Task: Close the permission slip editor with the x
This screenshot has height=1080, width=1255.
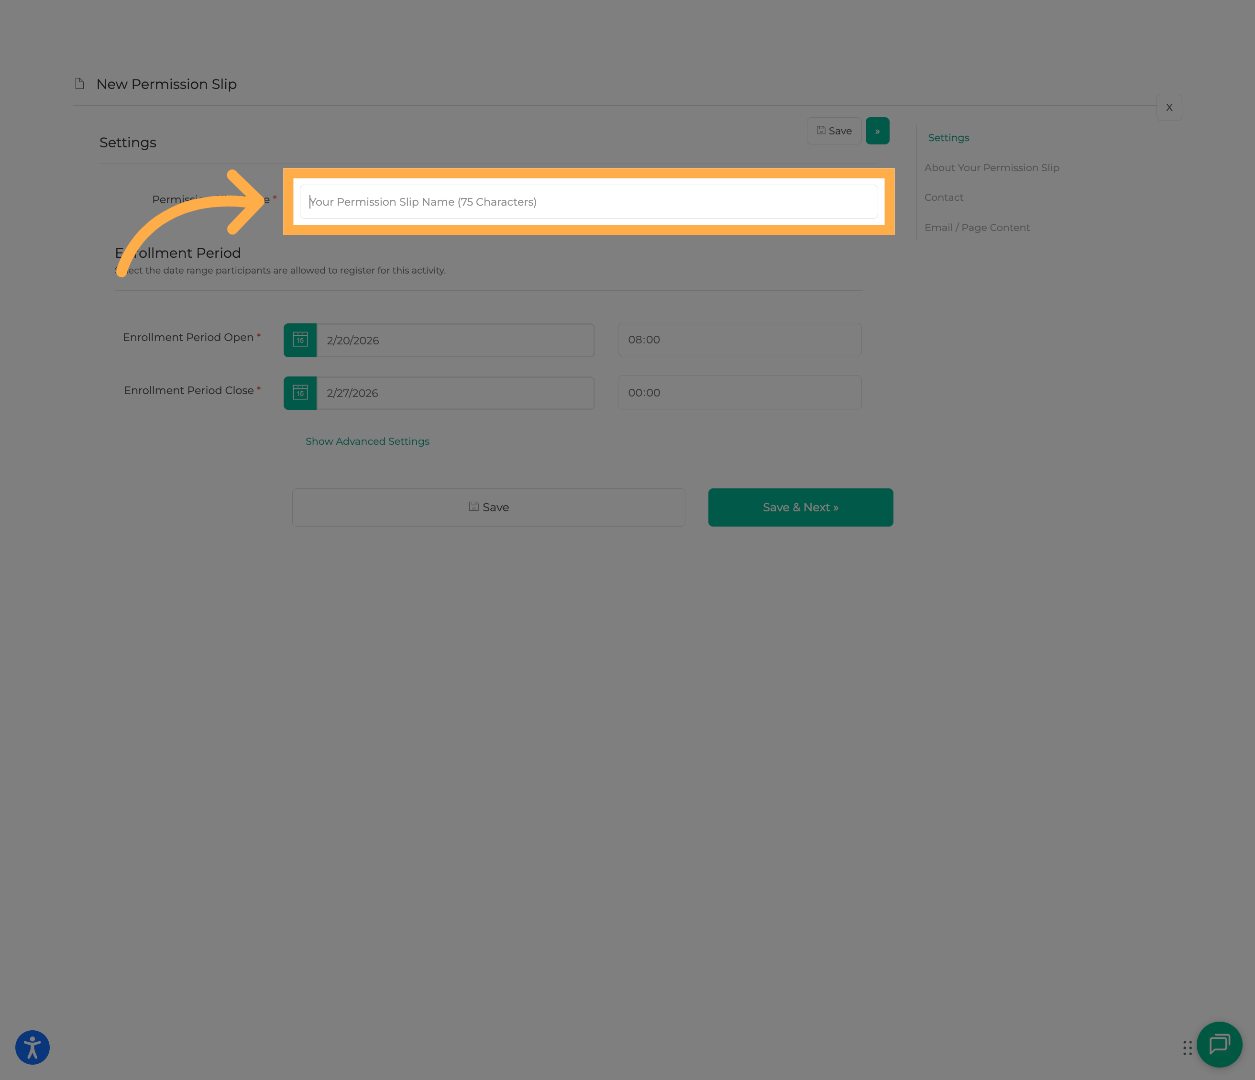Action: [1169, 107]
